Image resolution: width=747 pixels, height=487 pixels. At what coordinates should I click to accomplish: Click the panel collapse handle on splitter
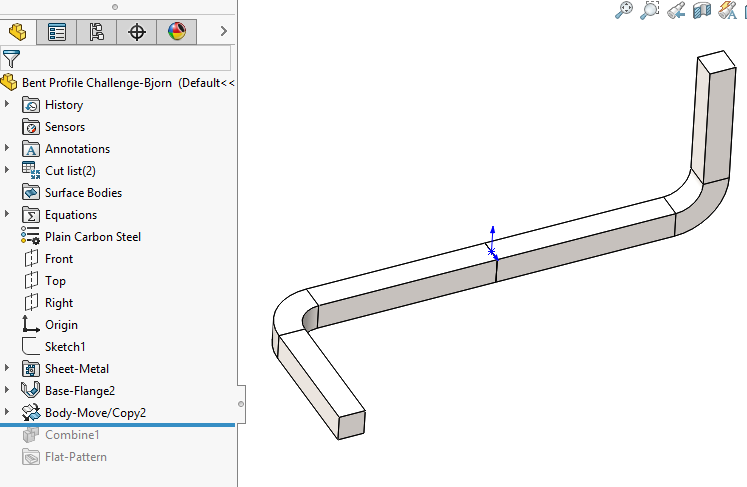click(241, 404)
